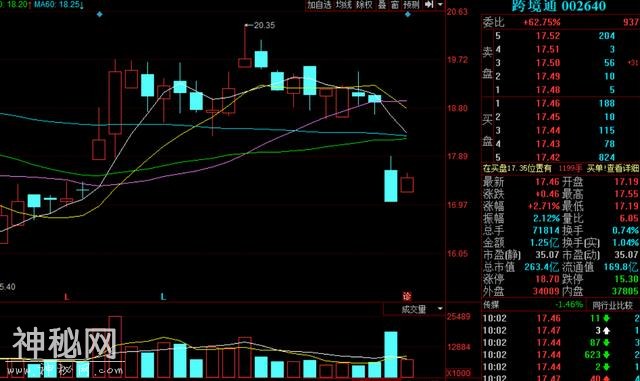The image size is (640, 381).
Task: Click the red 诊 diagnosis icon
Action: (407, 296)
